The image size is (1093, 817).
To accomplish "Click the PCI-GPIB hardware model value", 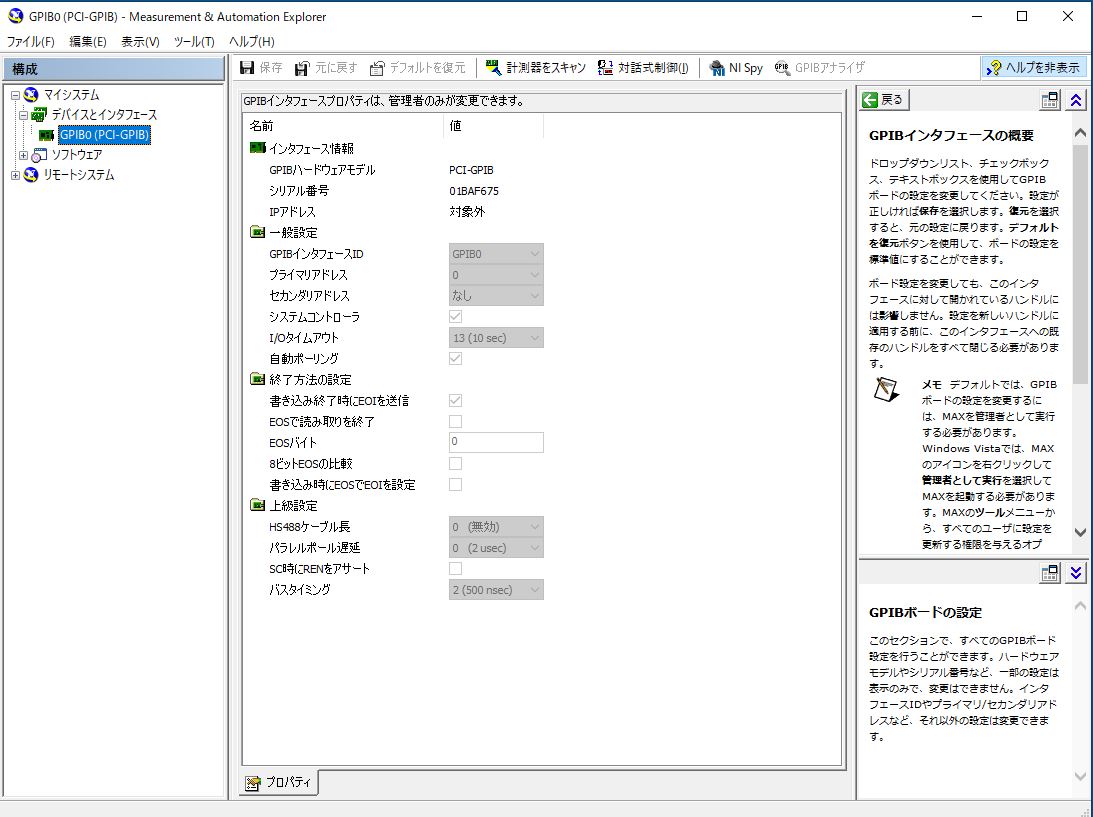I will click(x=471, y=170).
